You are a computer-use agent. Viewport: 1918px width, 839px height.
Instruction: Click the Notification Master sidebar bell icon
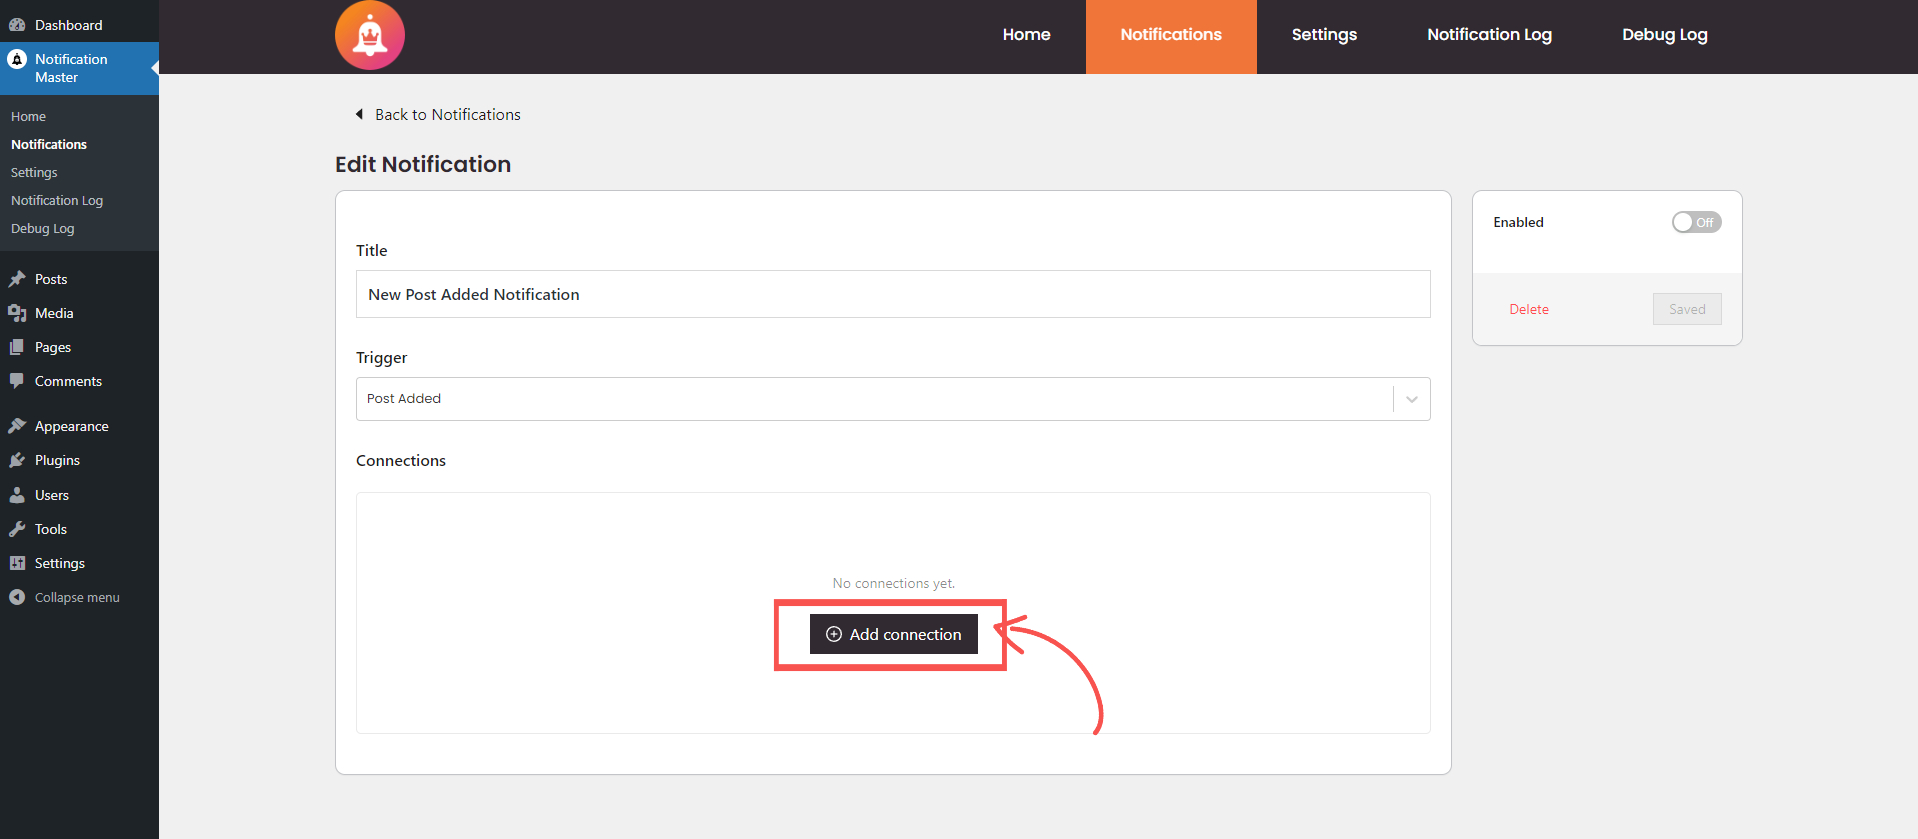[x=17, y=60]
